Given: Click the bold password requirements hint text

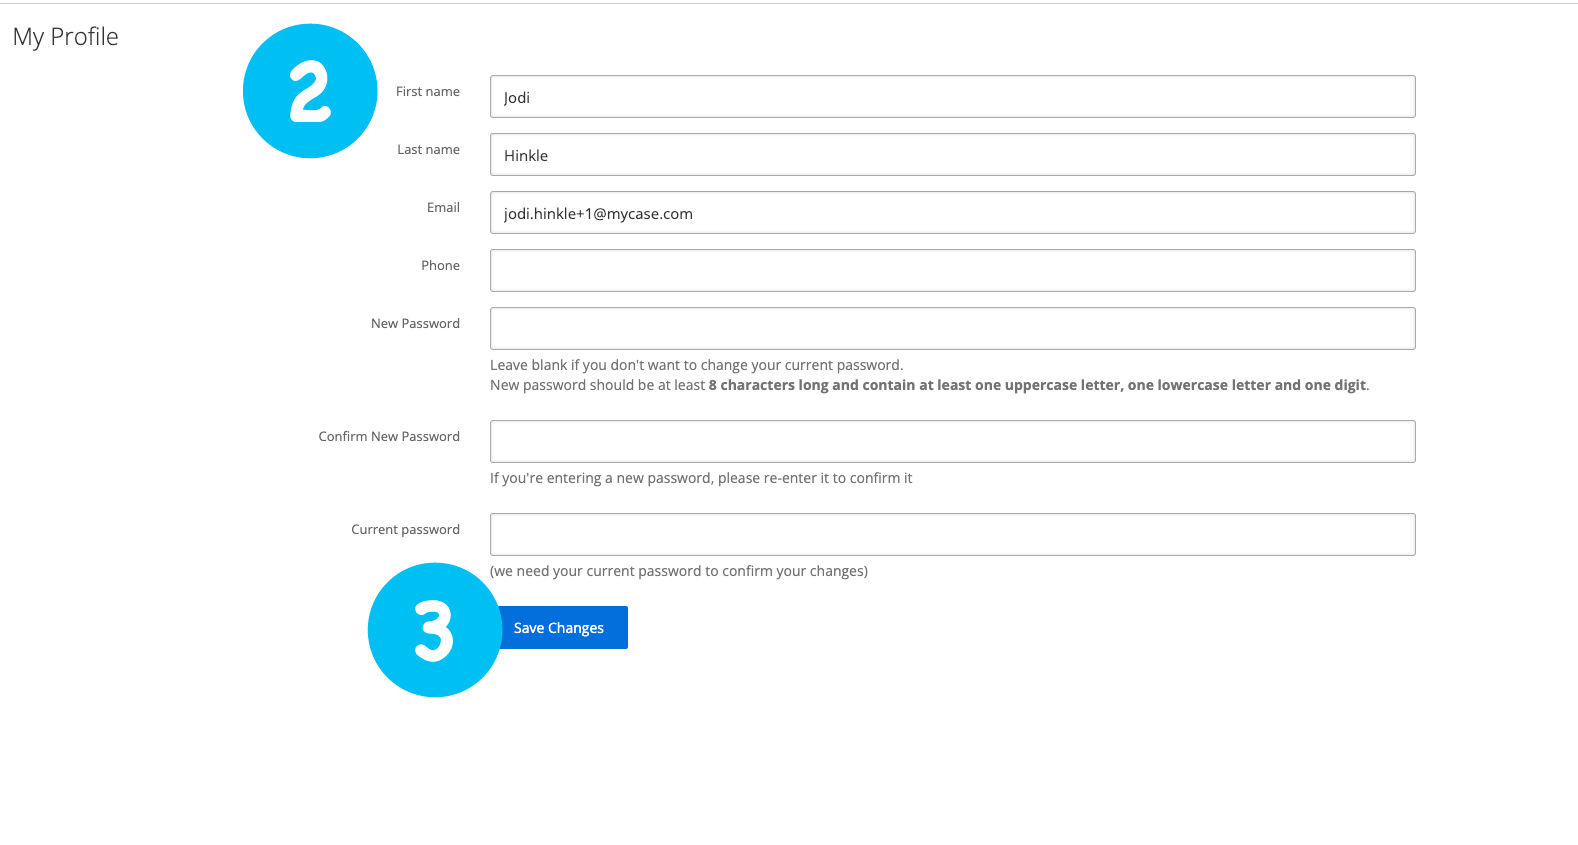Looking at the screenshot, I should [x=1036, y=386].
